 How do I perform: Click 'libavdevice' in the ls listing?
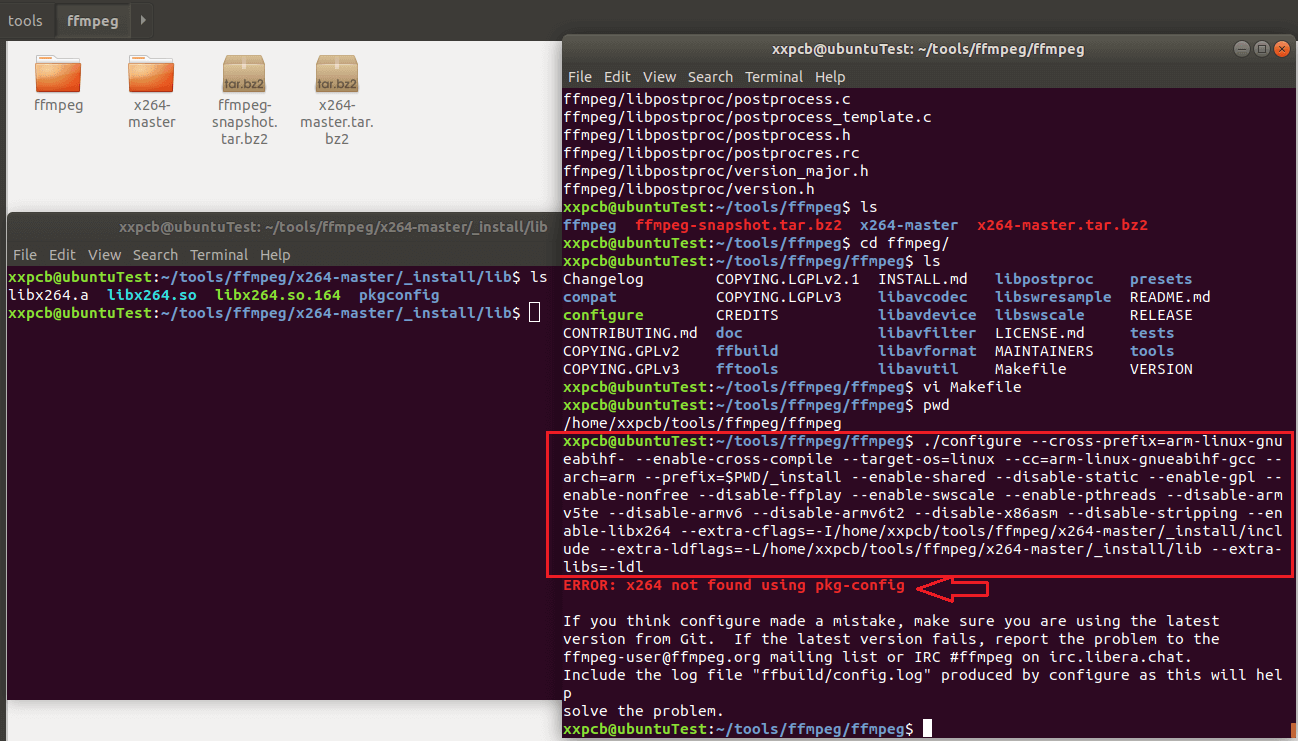tap(927, 315)
